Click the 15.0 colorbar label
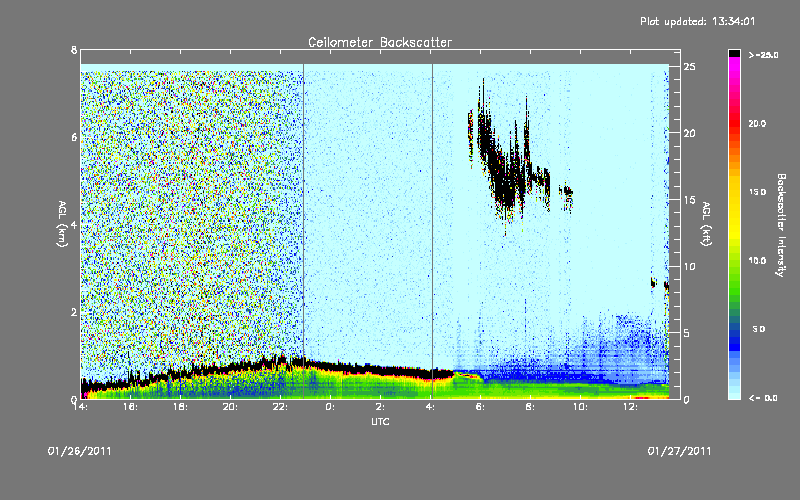Image resolution: width=800 pixels, height=500 pixels. [757, 192]
